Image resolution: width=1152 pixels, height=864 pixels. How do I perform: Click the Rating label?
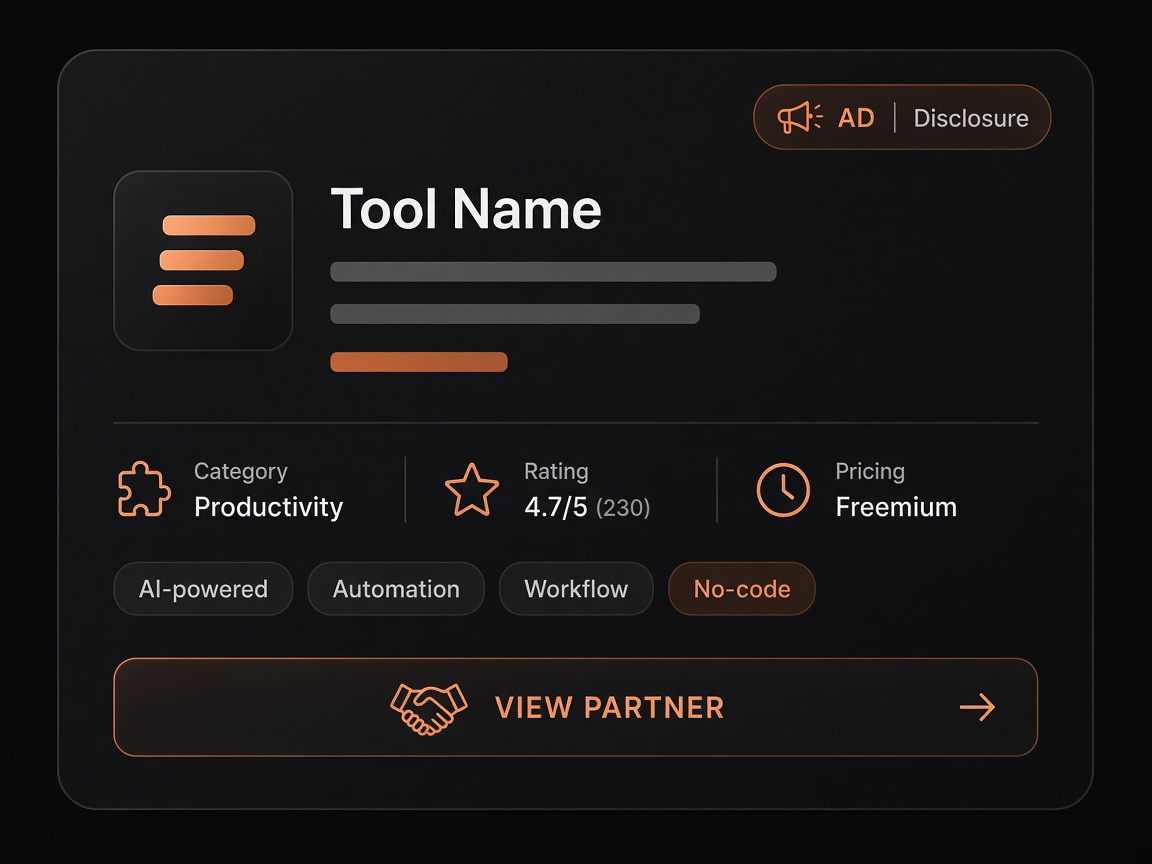[x=556, y=471]
